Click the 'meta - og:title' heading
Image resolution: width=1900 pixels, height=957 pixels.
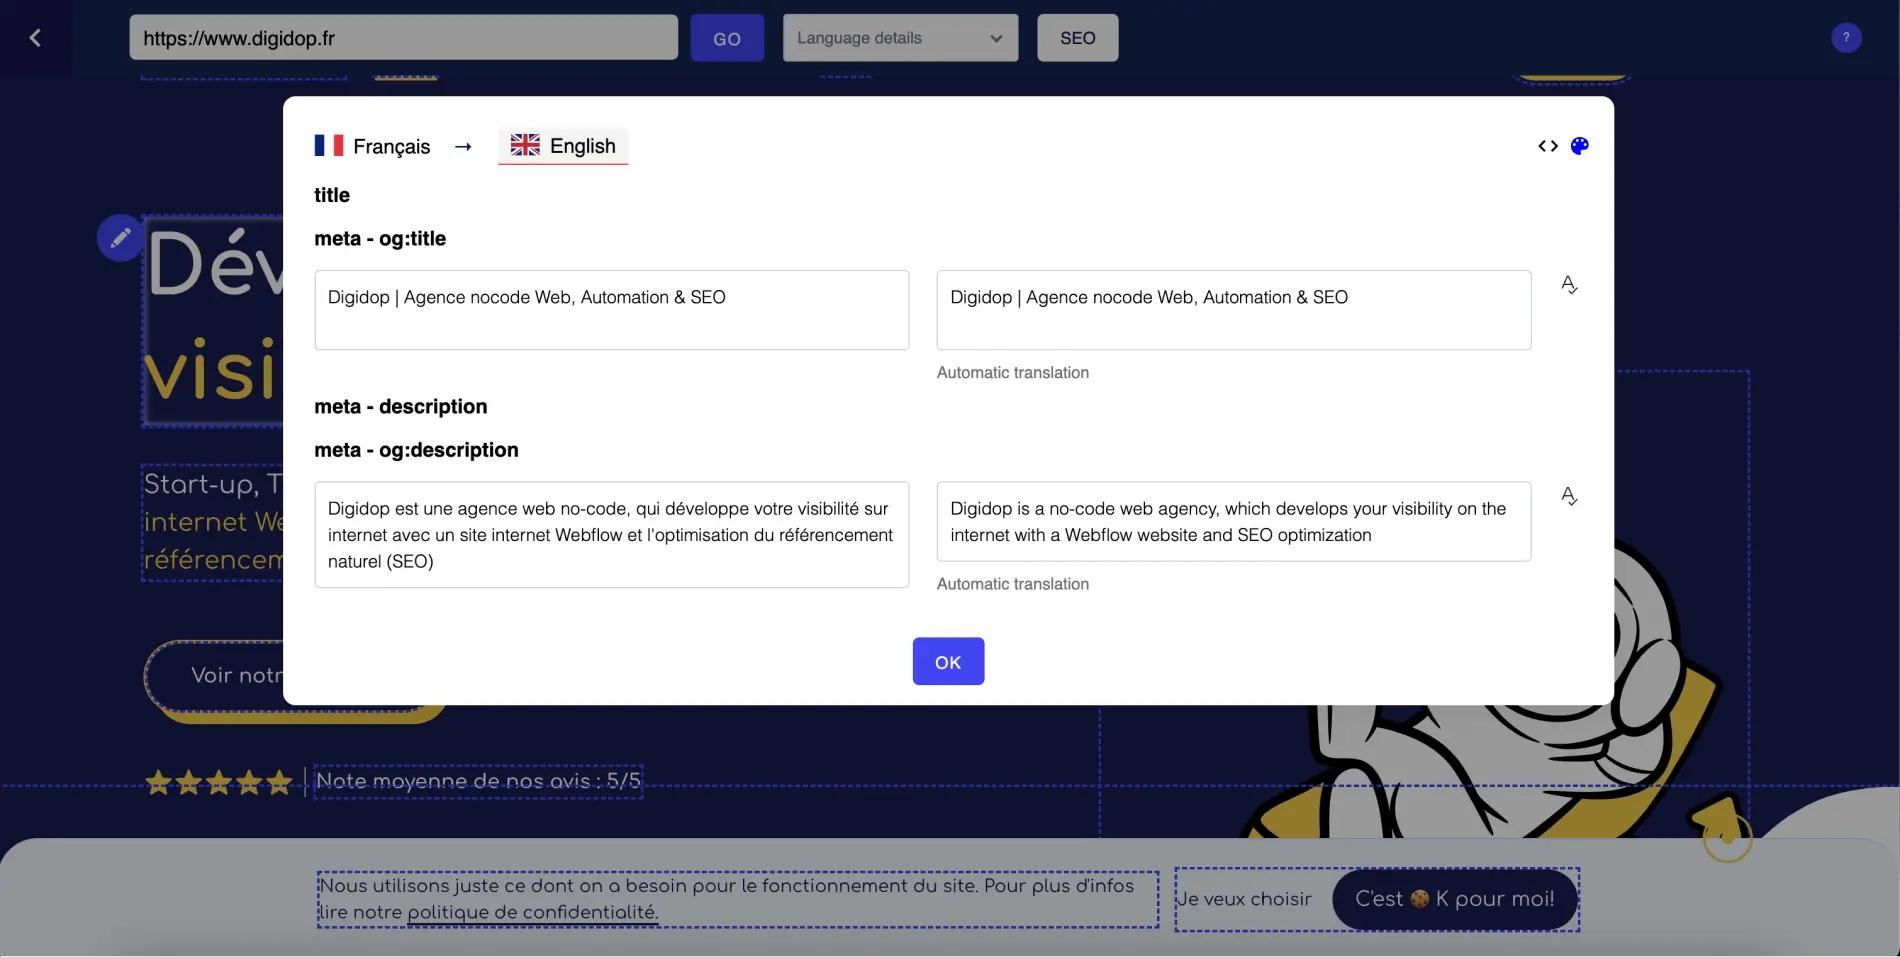(x=380, y=239)
